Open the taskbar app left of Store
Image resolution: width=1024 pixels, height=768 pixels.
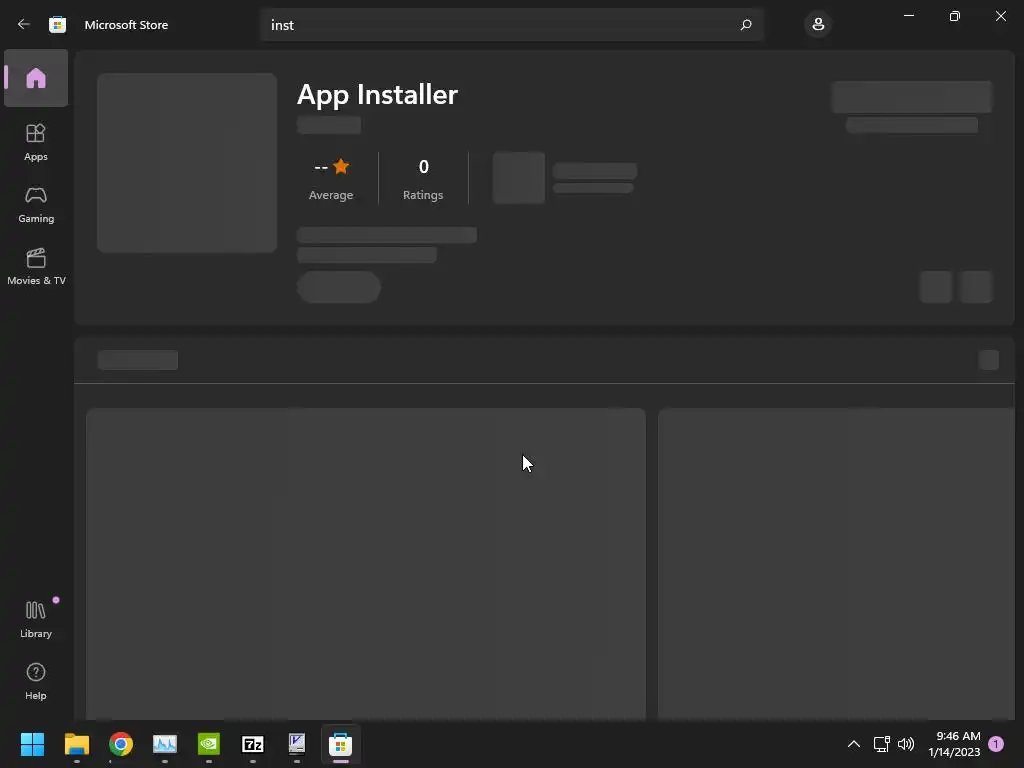click(297, 744)
